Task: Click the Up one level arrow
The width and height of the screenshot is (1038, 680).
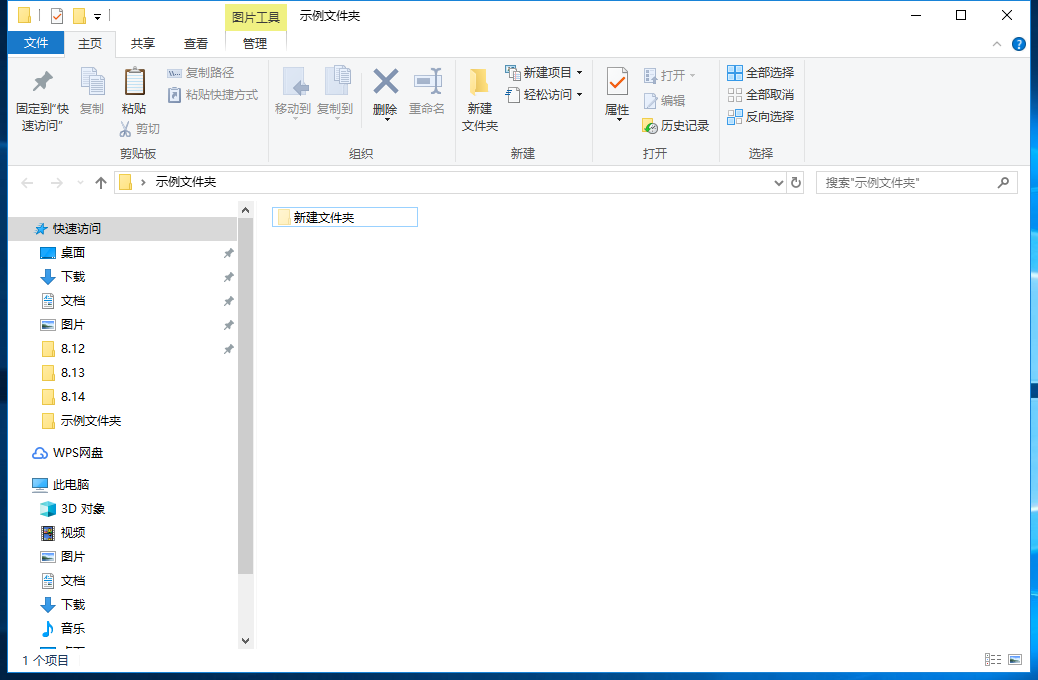Action: pyautogui.click(x=101, y=183)
